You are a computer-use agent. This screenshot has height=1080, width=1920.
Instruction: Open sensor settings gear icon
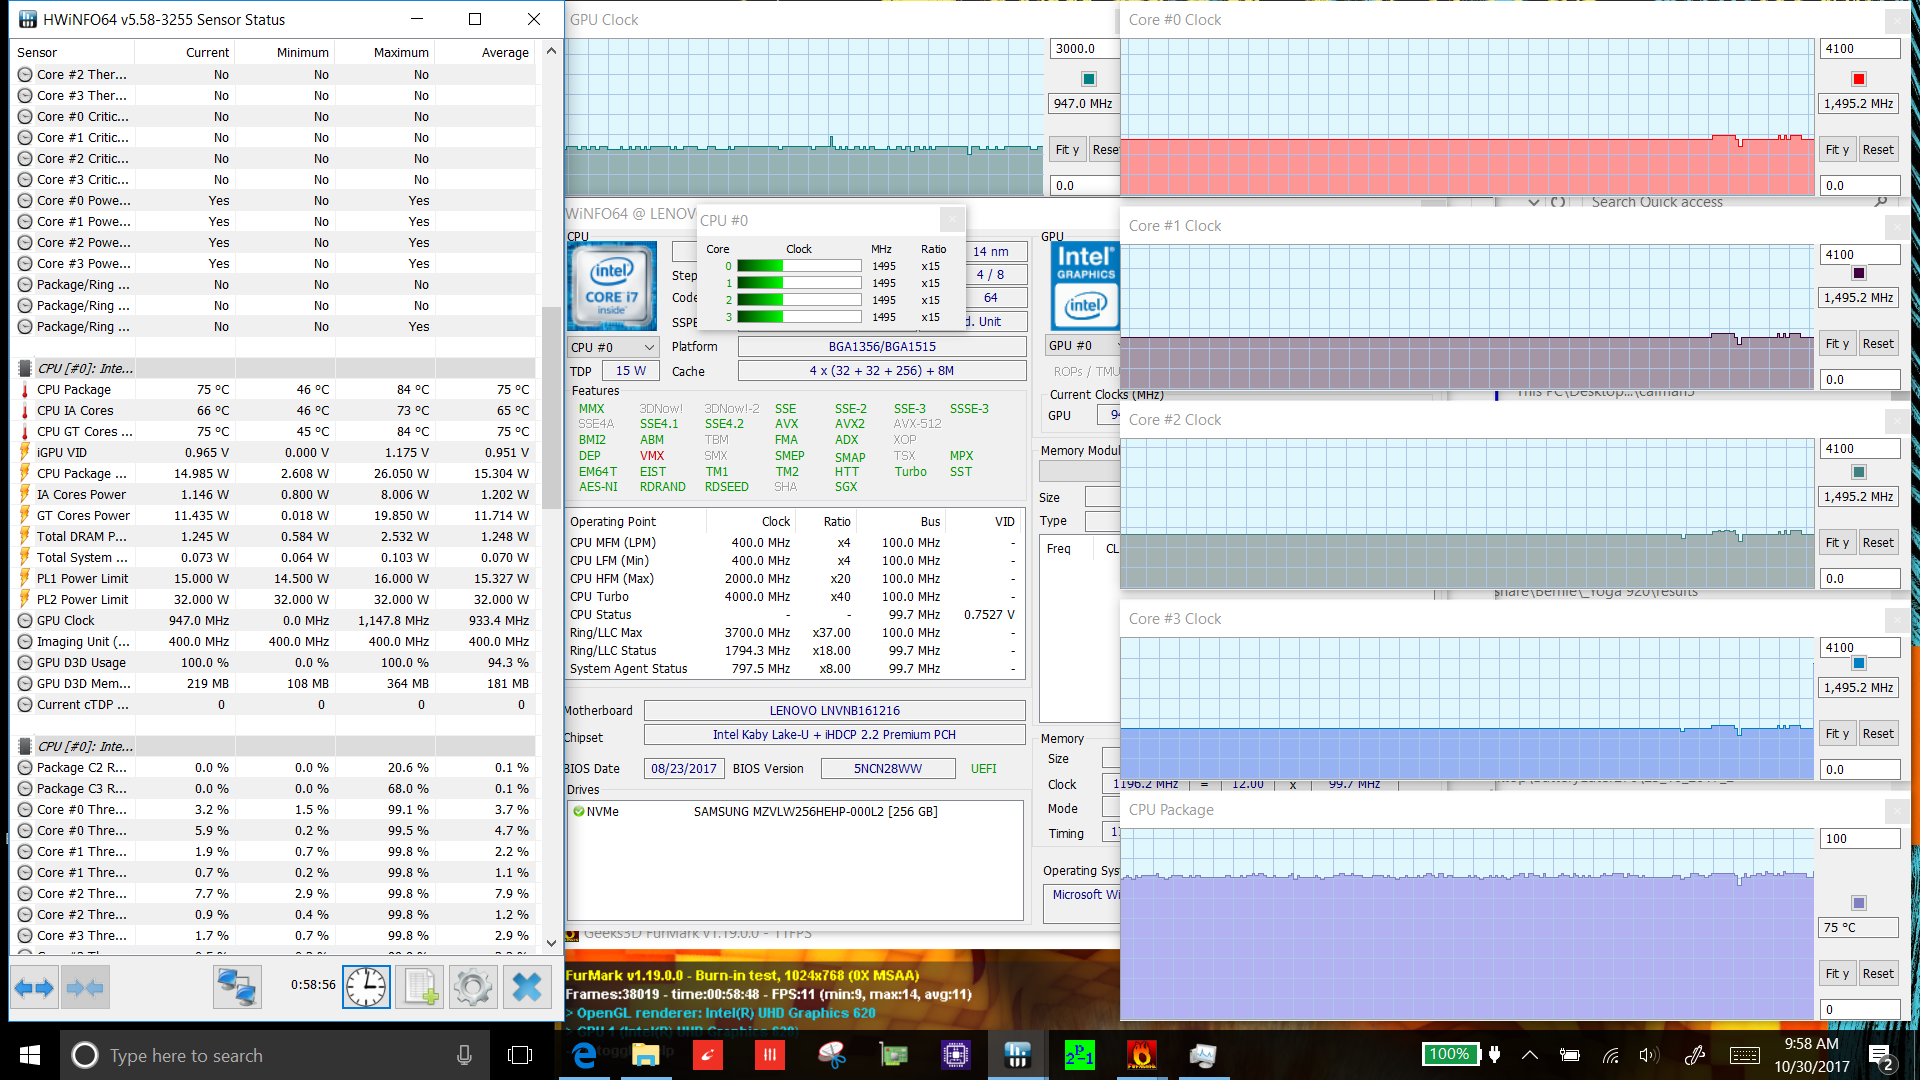click(x=472, y=988)
